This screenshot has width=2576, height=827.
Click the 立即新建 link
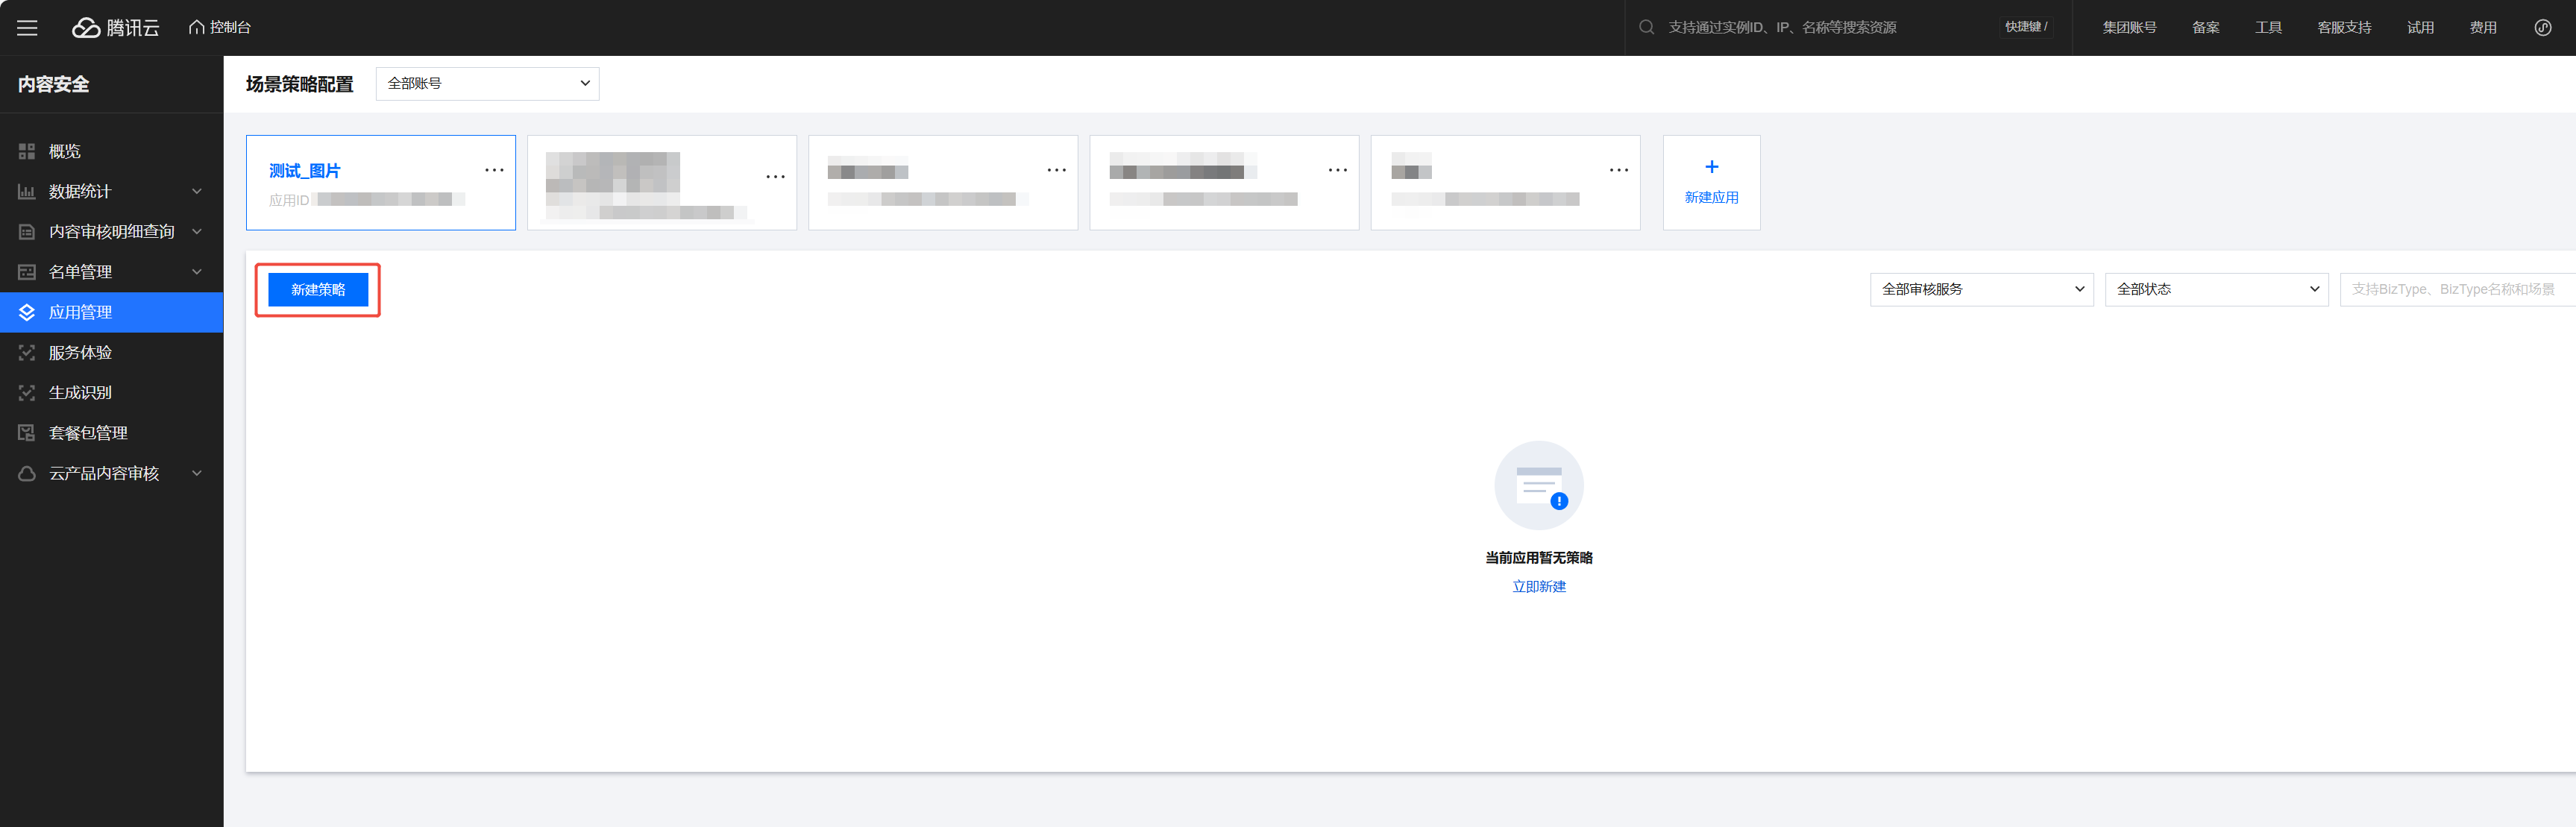click(1538, 587)
